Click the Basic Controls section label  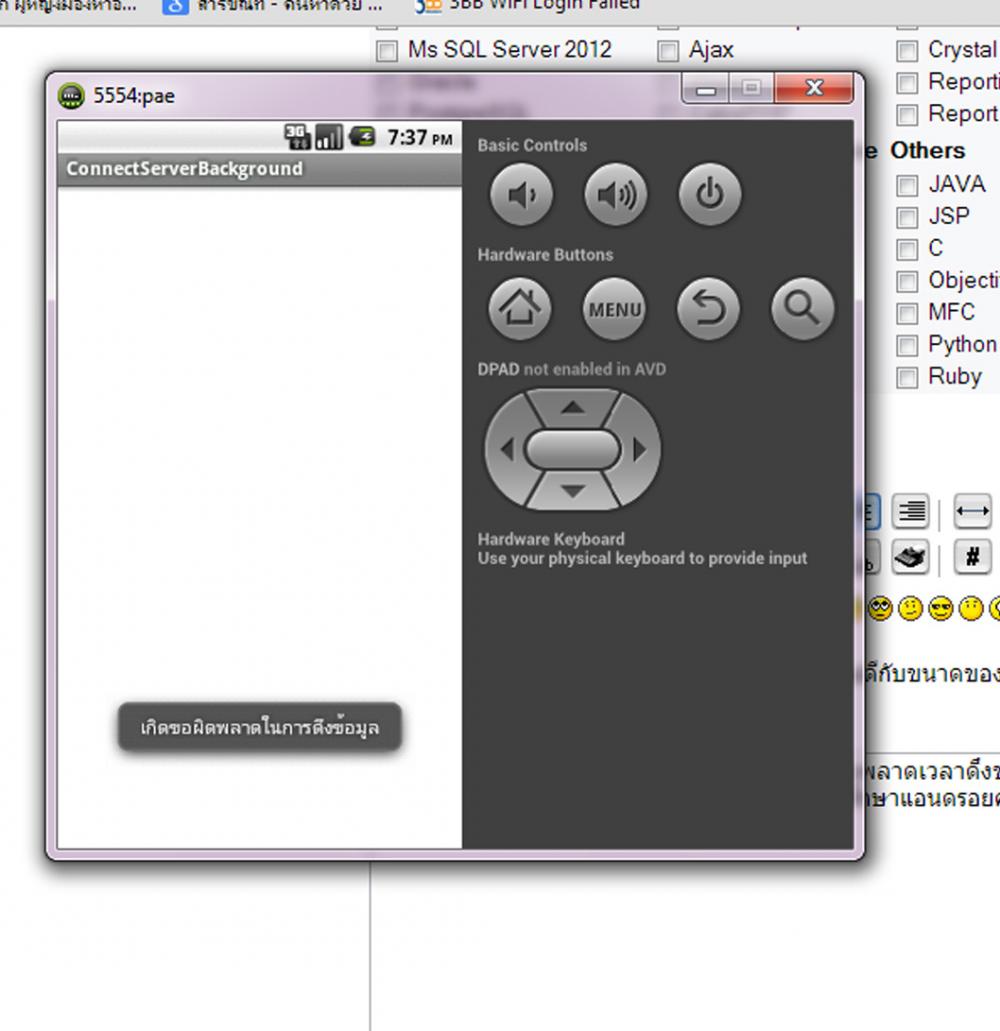532,145
